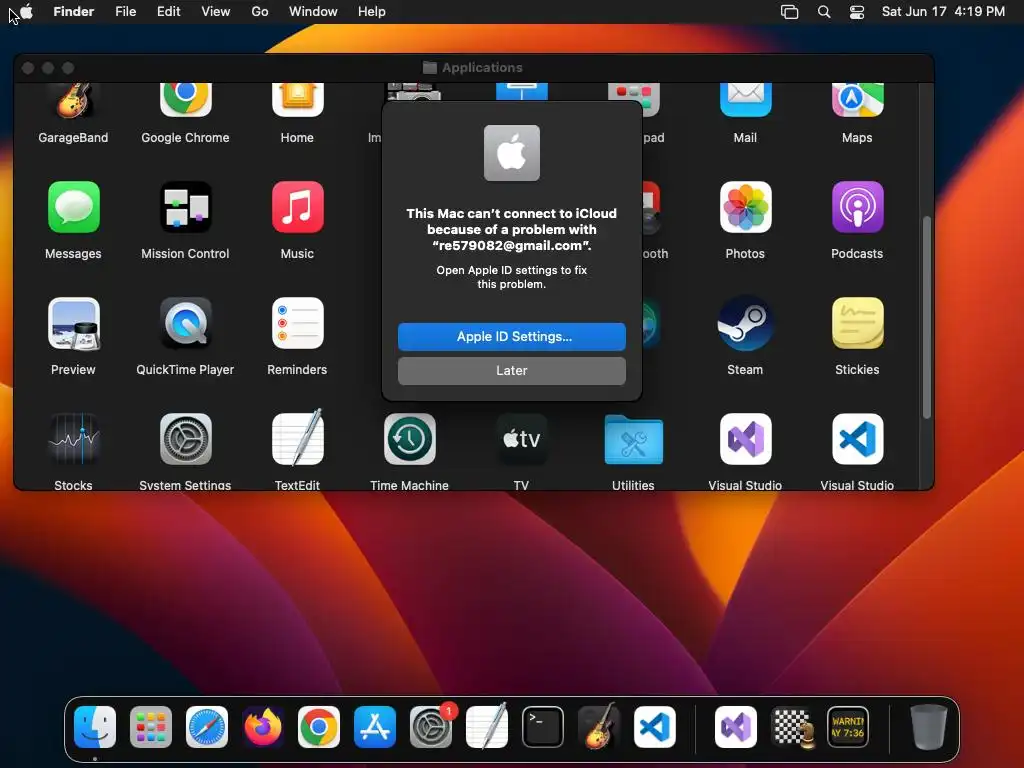Launch Preview from the Applications window

(x=74, y=323)
